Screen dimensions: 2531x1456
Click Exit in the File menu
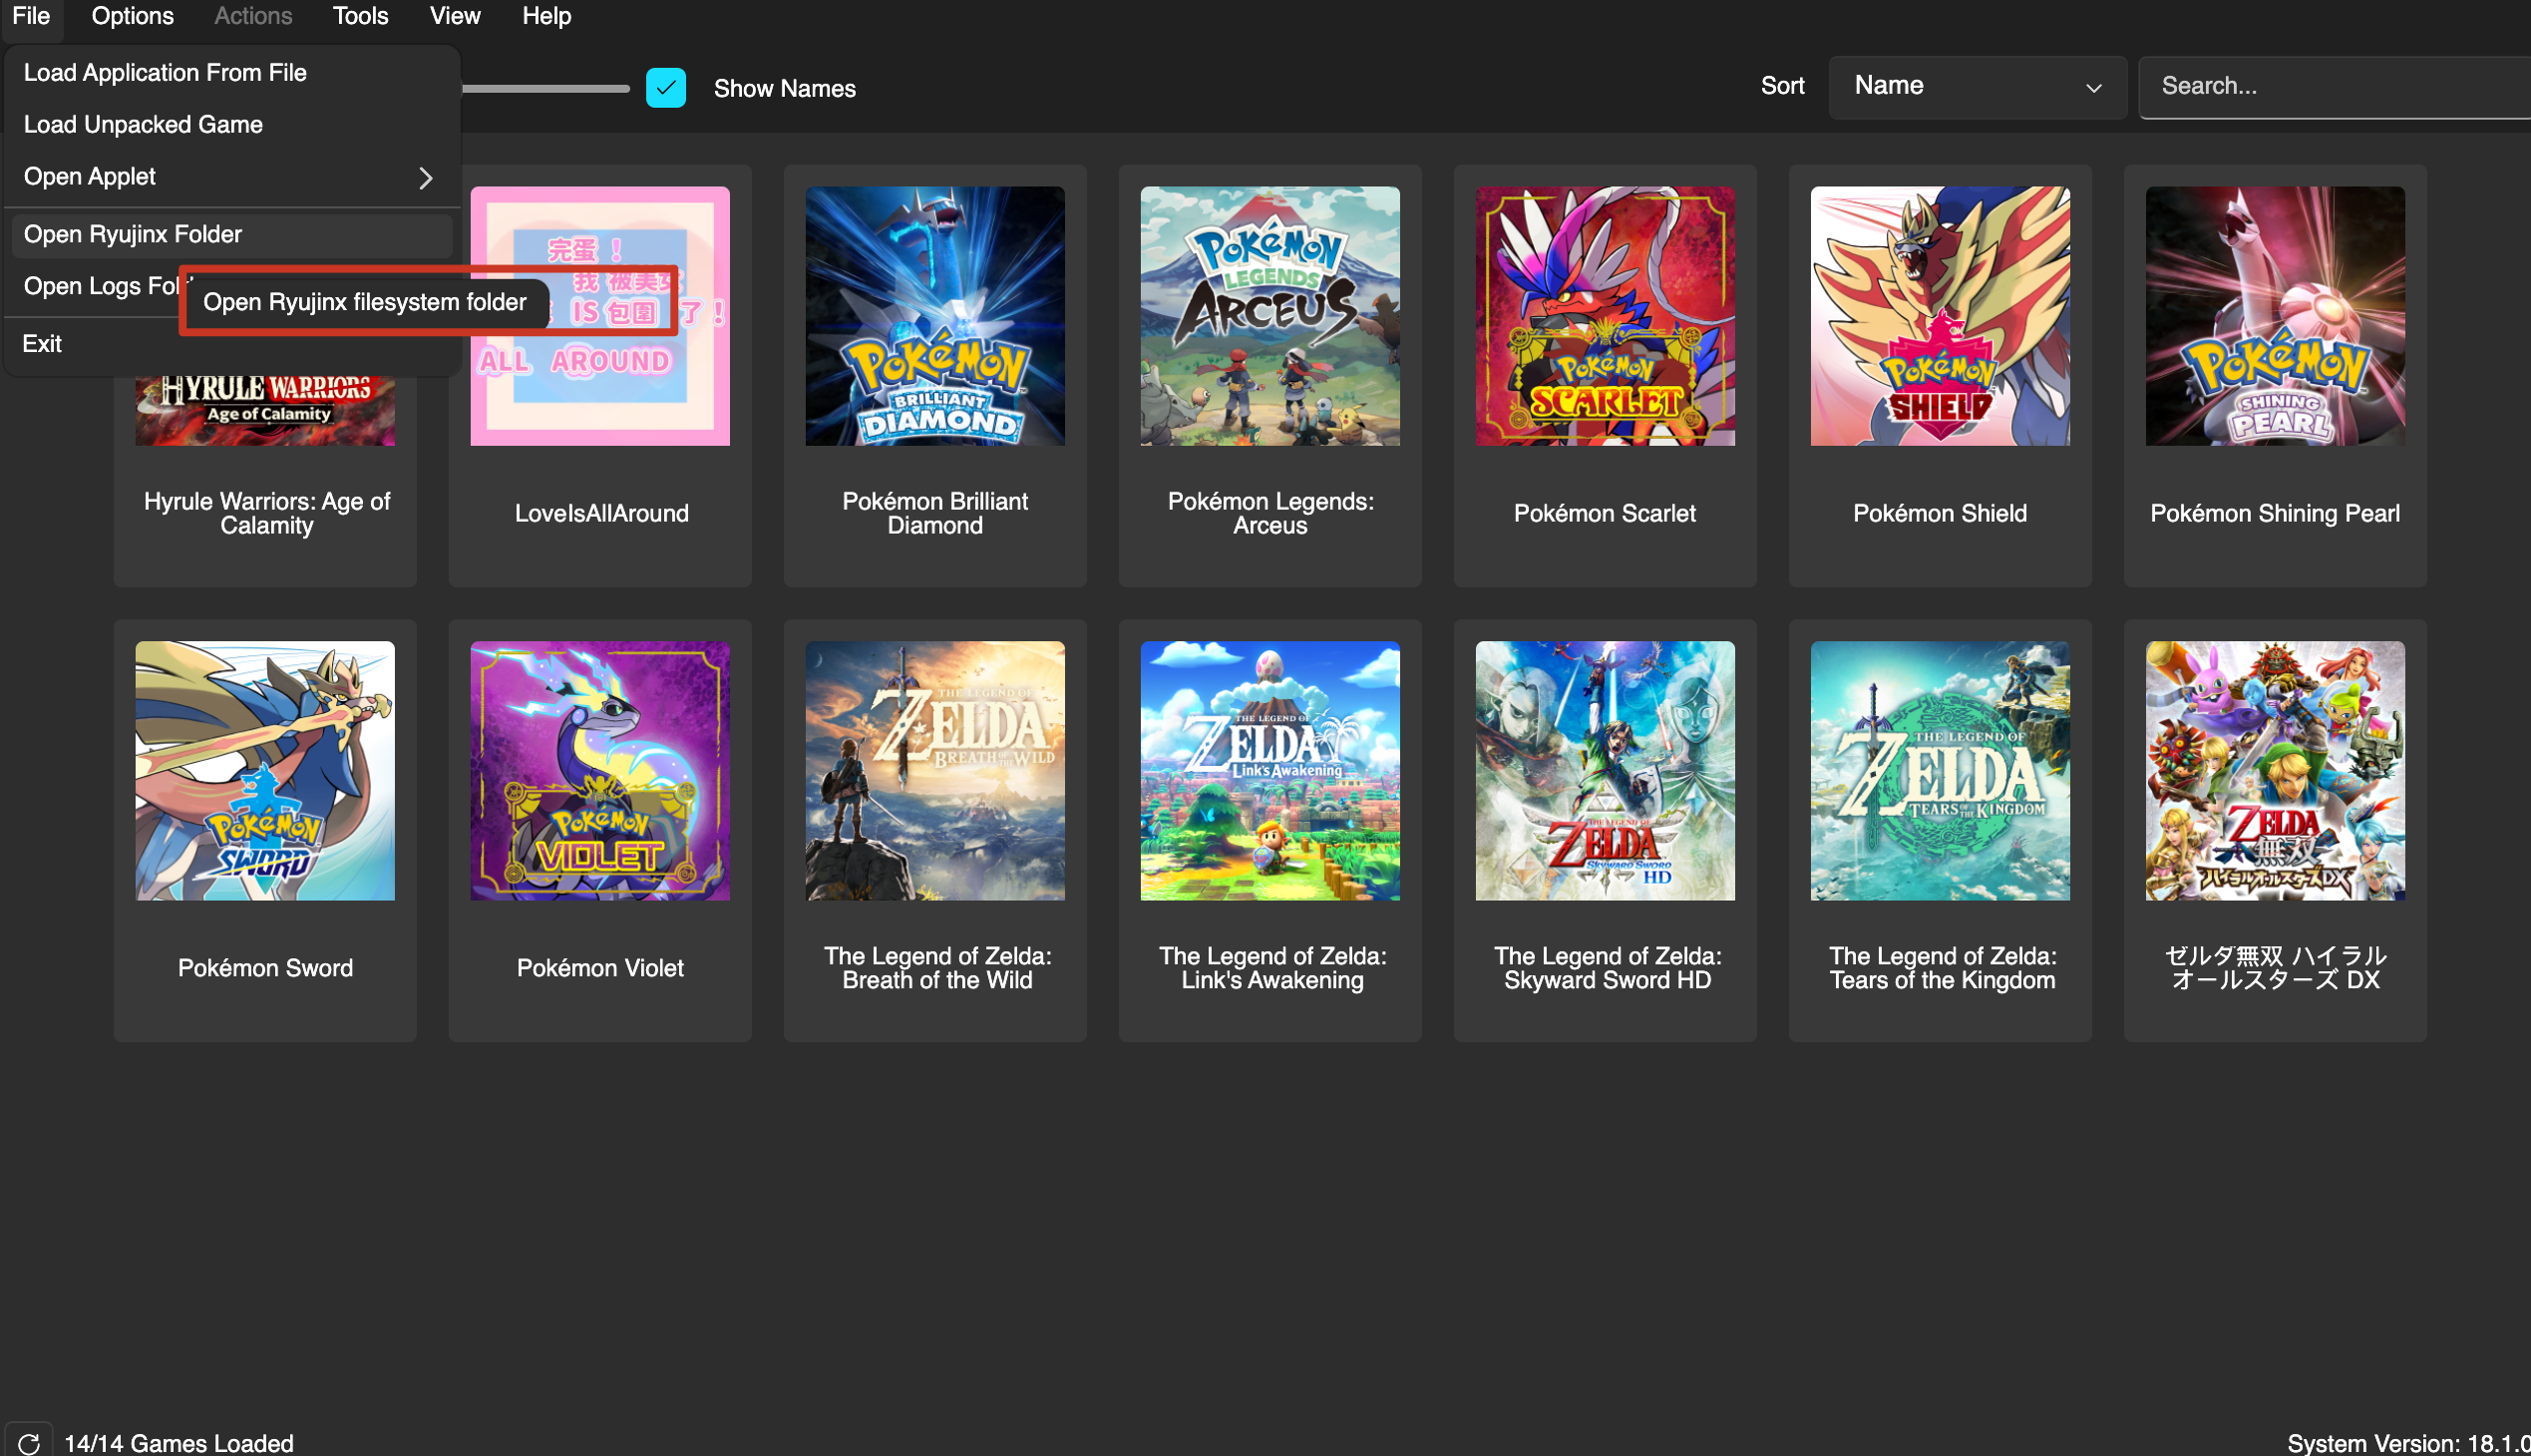point(42,344)
